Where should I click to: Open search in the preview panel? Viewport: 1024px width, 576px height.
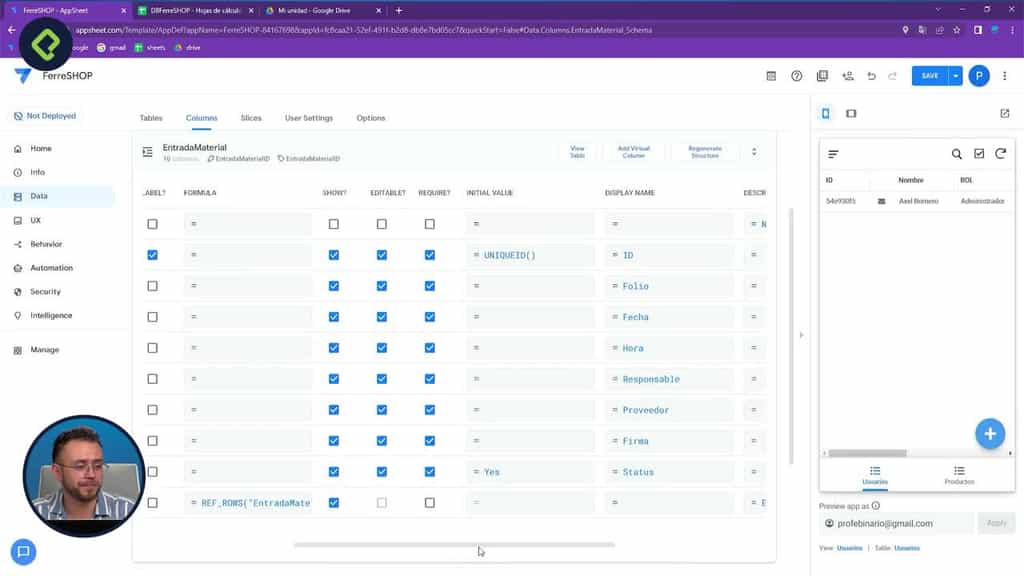click(x=957, y=154)
